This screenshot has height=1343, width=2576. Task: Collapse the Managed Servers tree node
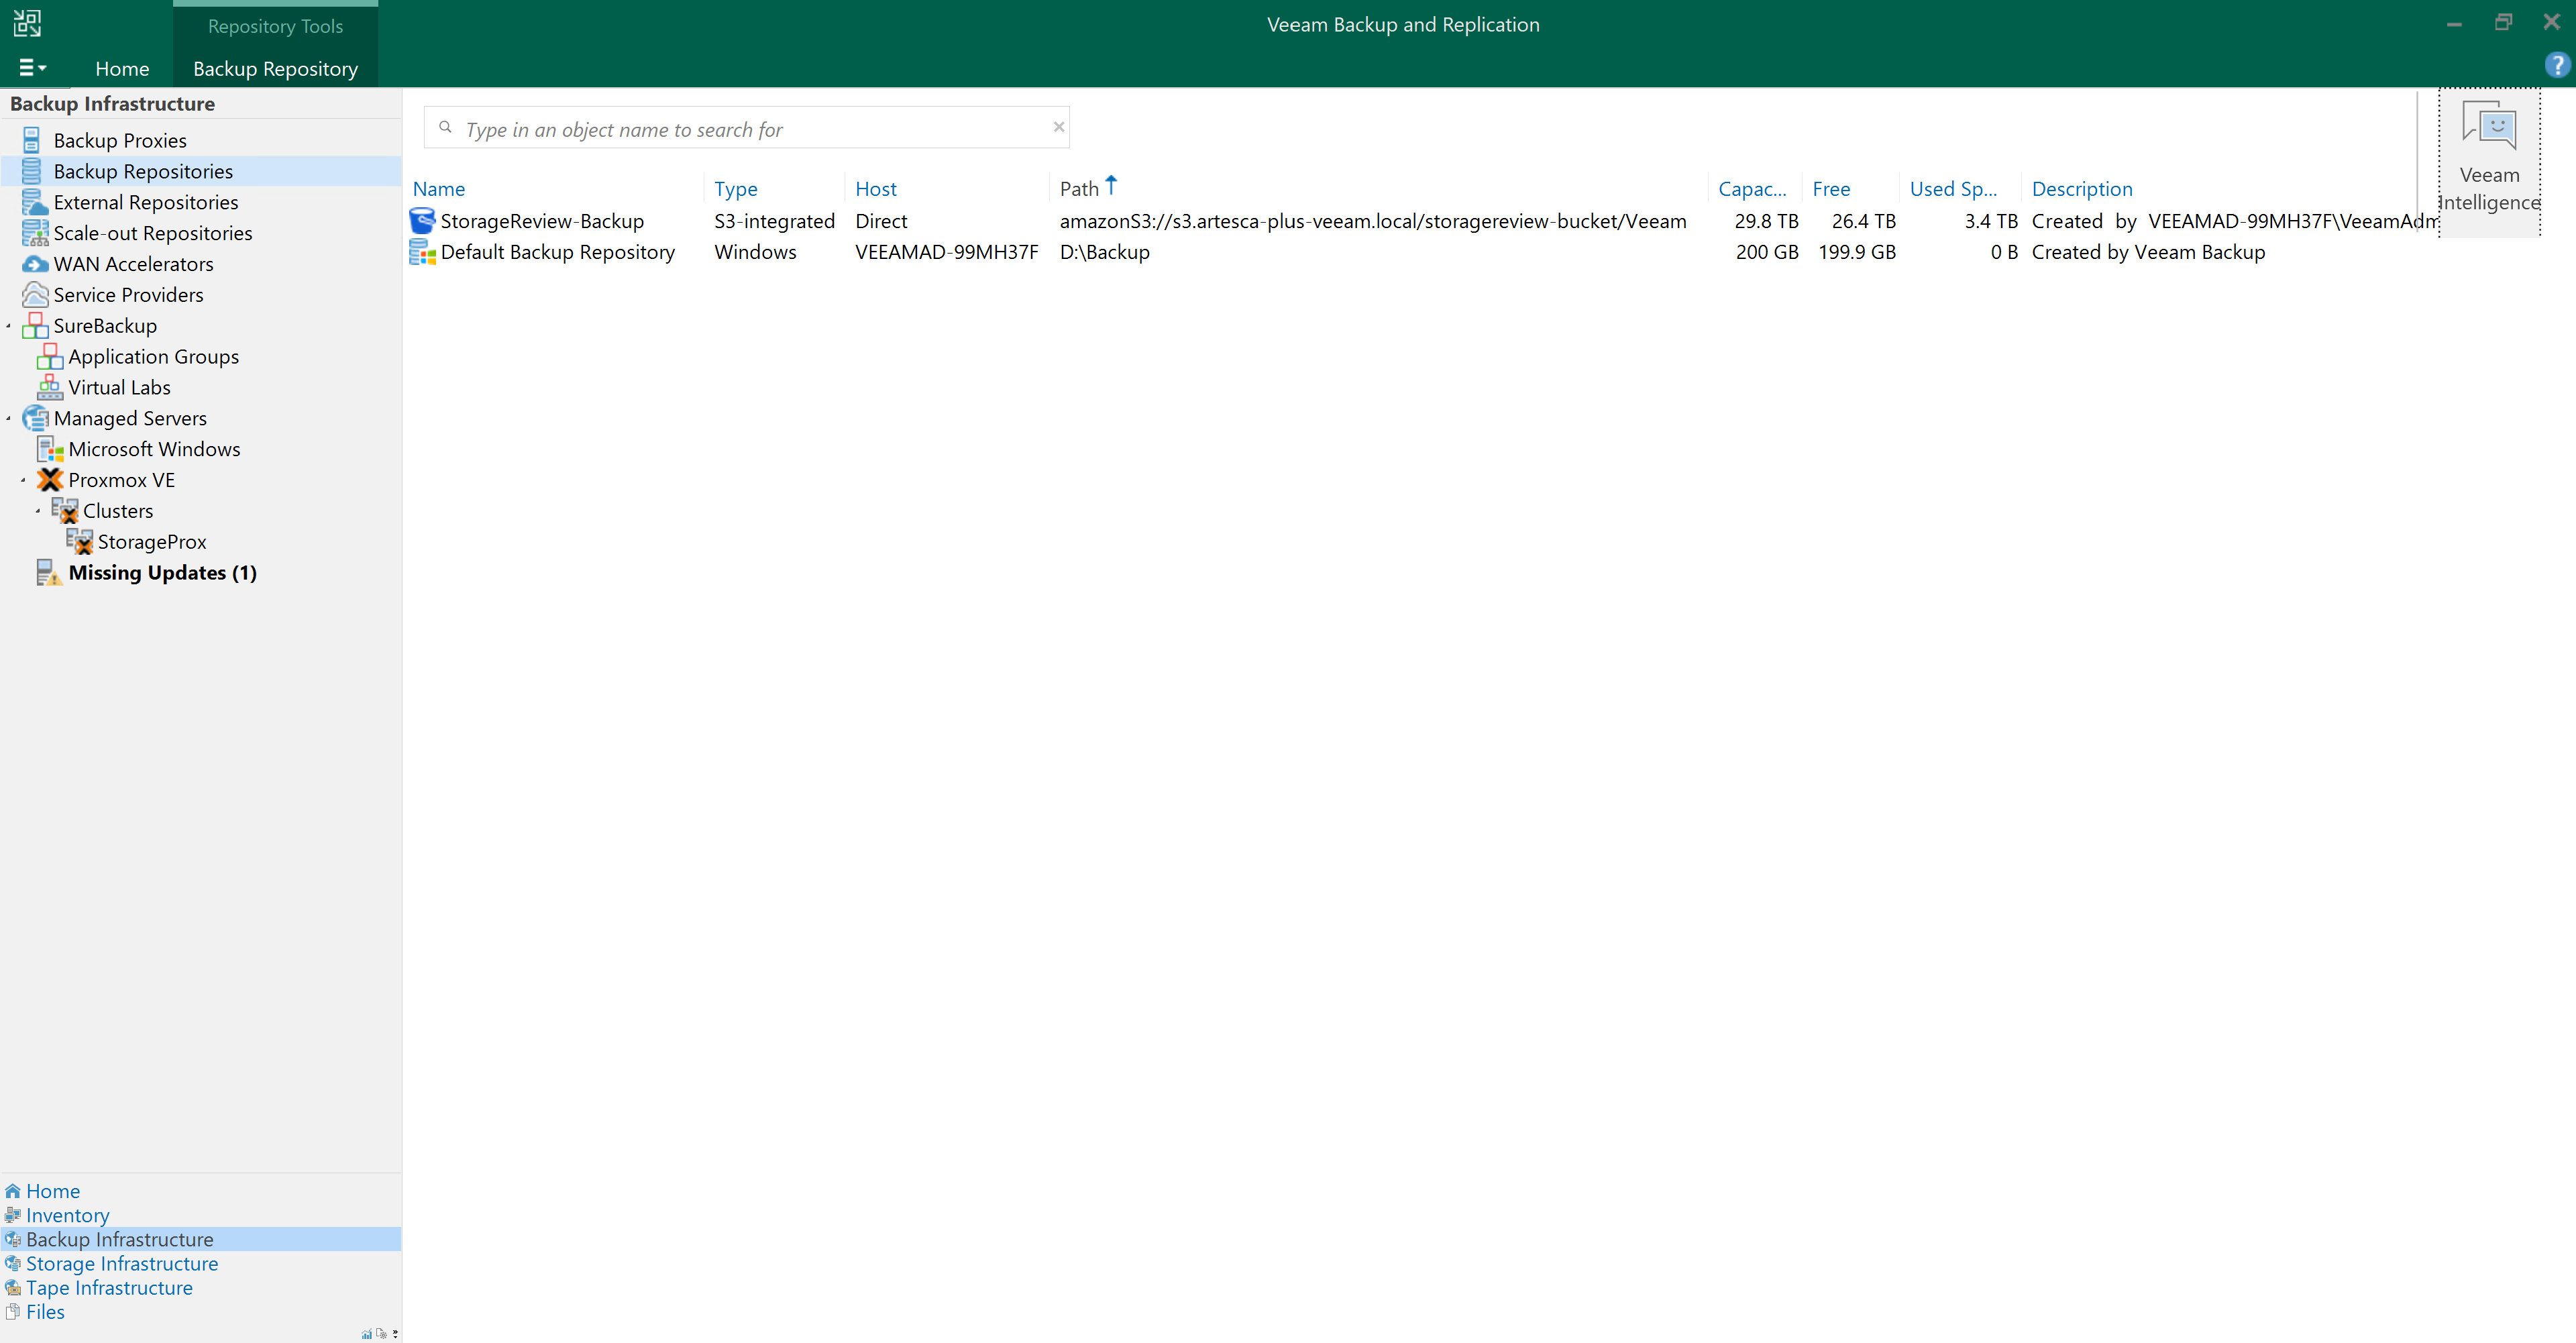click(9, 419)
